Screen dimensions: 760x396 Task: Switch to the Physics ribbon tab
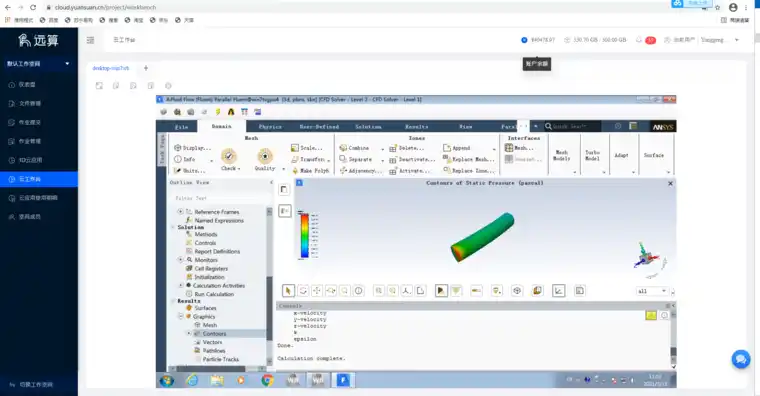coord(270,127)
